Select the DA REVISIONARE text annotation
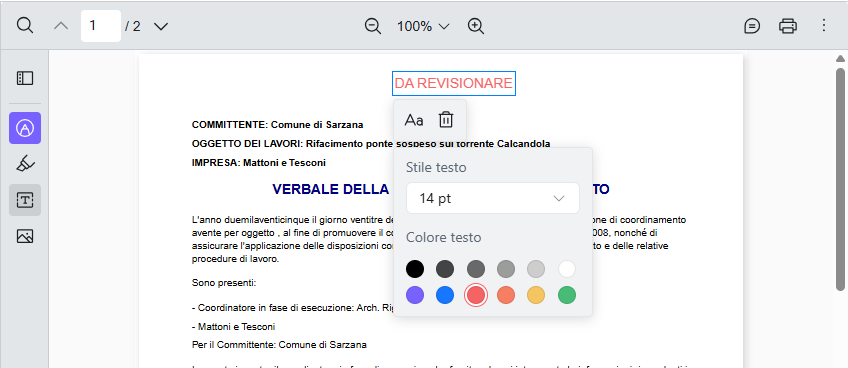Image resolution: width=848 pixels, height=368 pixels. pyautogui.click(x=453, y=83)
